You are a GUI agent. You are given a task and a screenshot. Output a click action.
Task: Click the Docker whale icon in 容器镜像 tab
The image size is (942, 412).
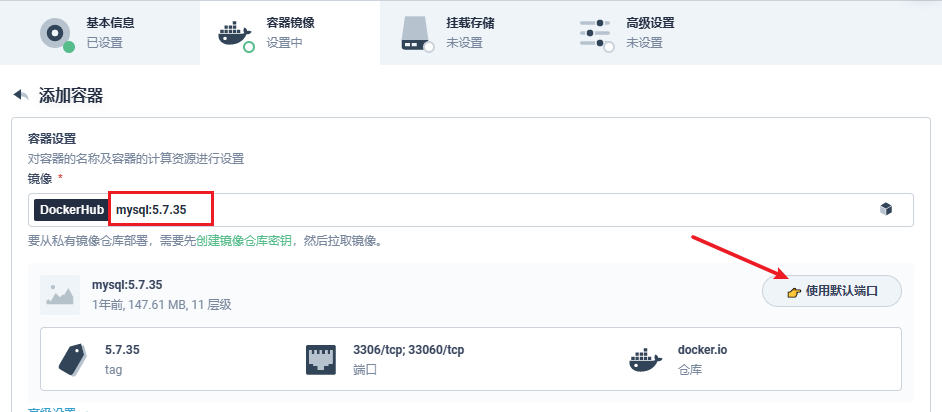point(234,33)
